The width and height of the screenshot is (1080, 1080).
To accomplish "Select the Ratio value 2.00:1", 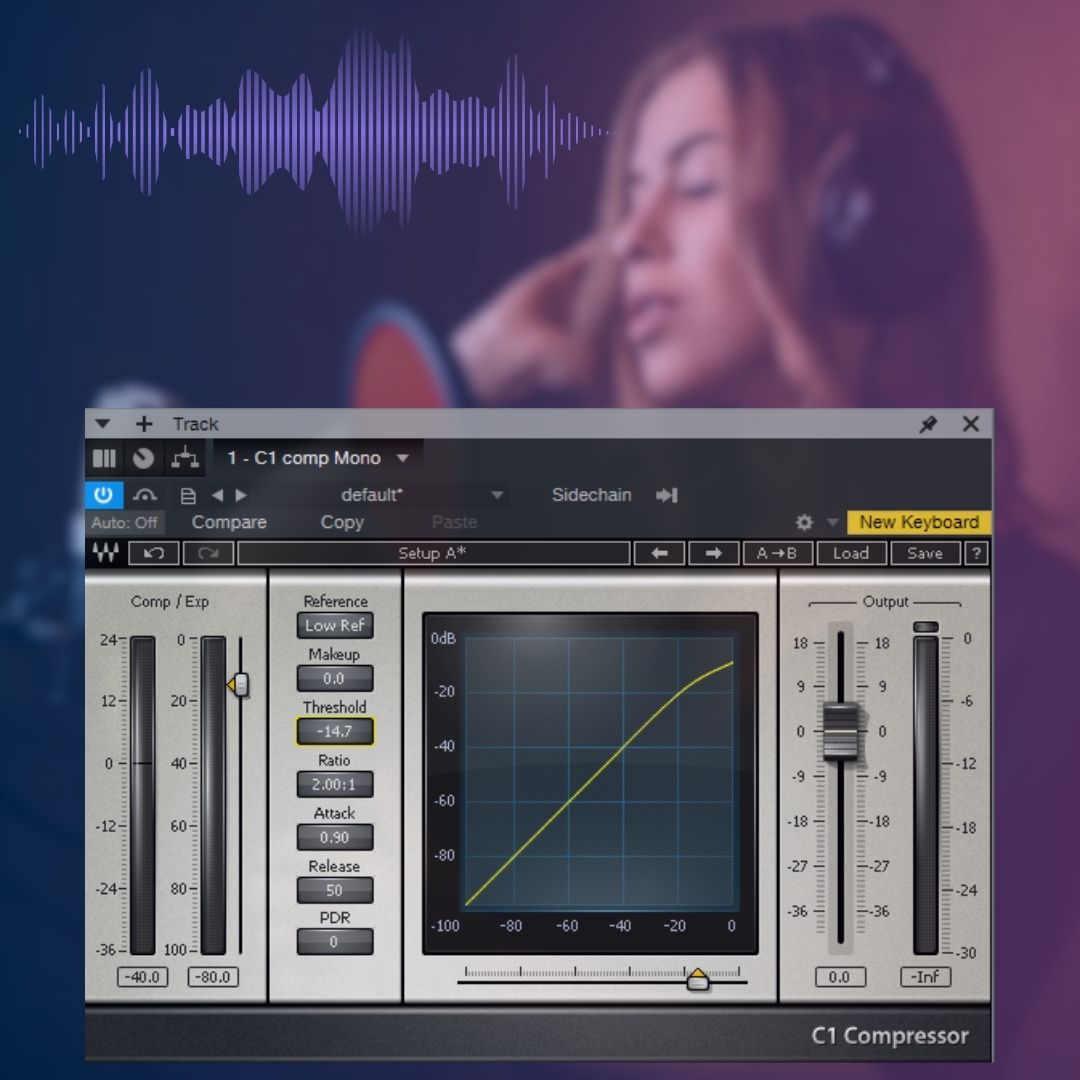I will [x=335, y=784].
